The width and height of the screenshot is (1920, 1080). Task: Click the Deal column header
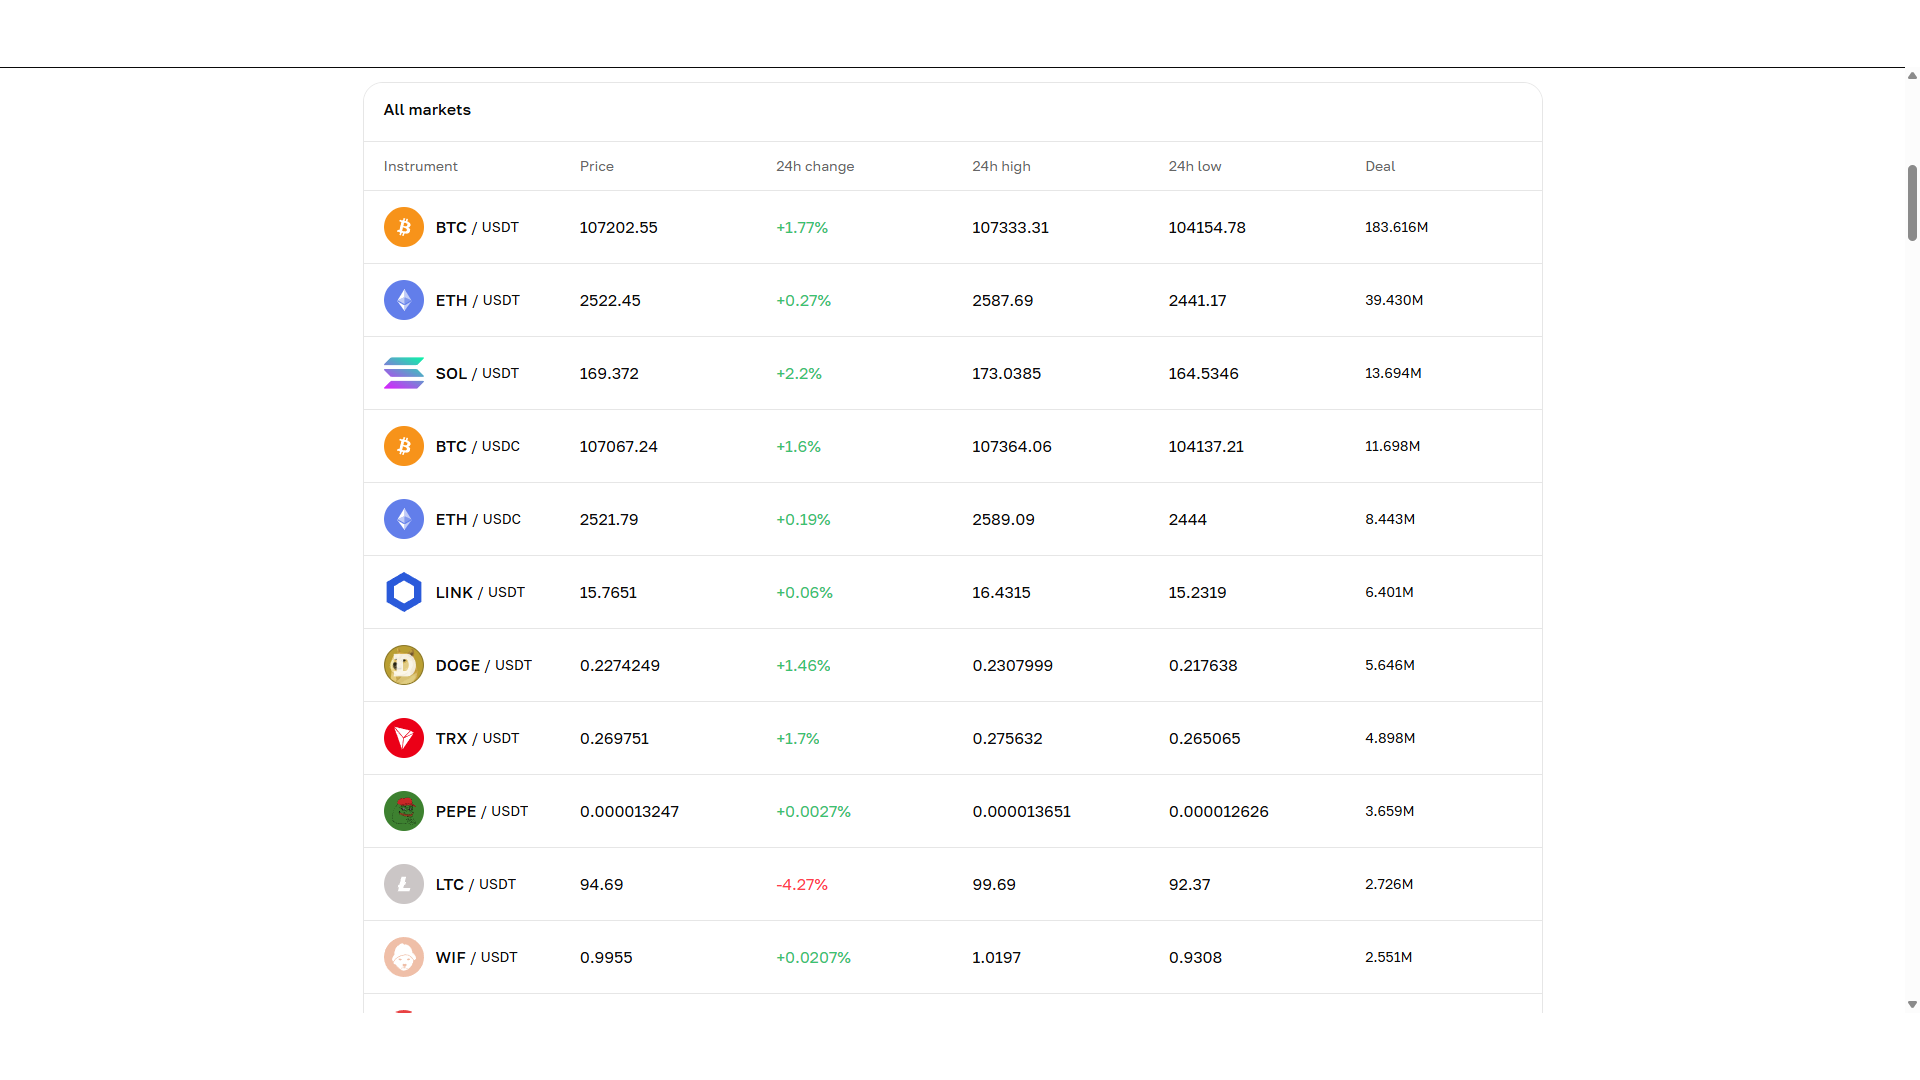pyautogui.click(x=1380, y=166)
